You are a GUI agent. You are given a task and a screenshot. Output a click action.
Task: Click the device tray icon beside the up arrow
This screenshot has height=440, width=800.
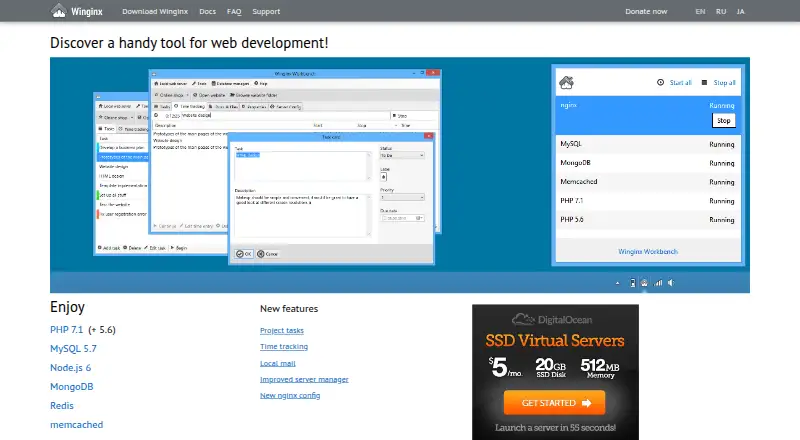click(x=633, y=283)
